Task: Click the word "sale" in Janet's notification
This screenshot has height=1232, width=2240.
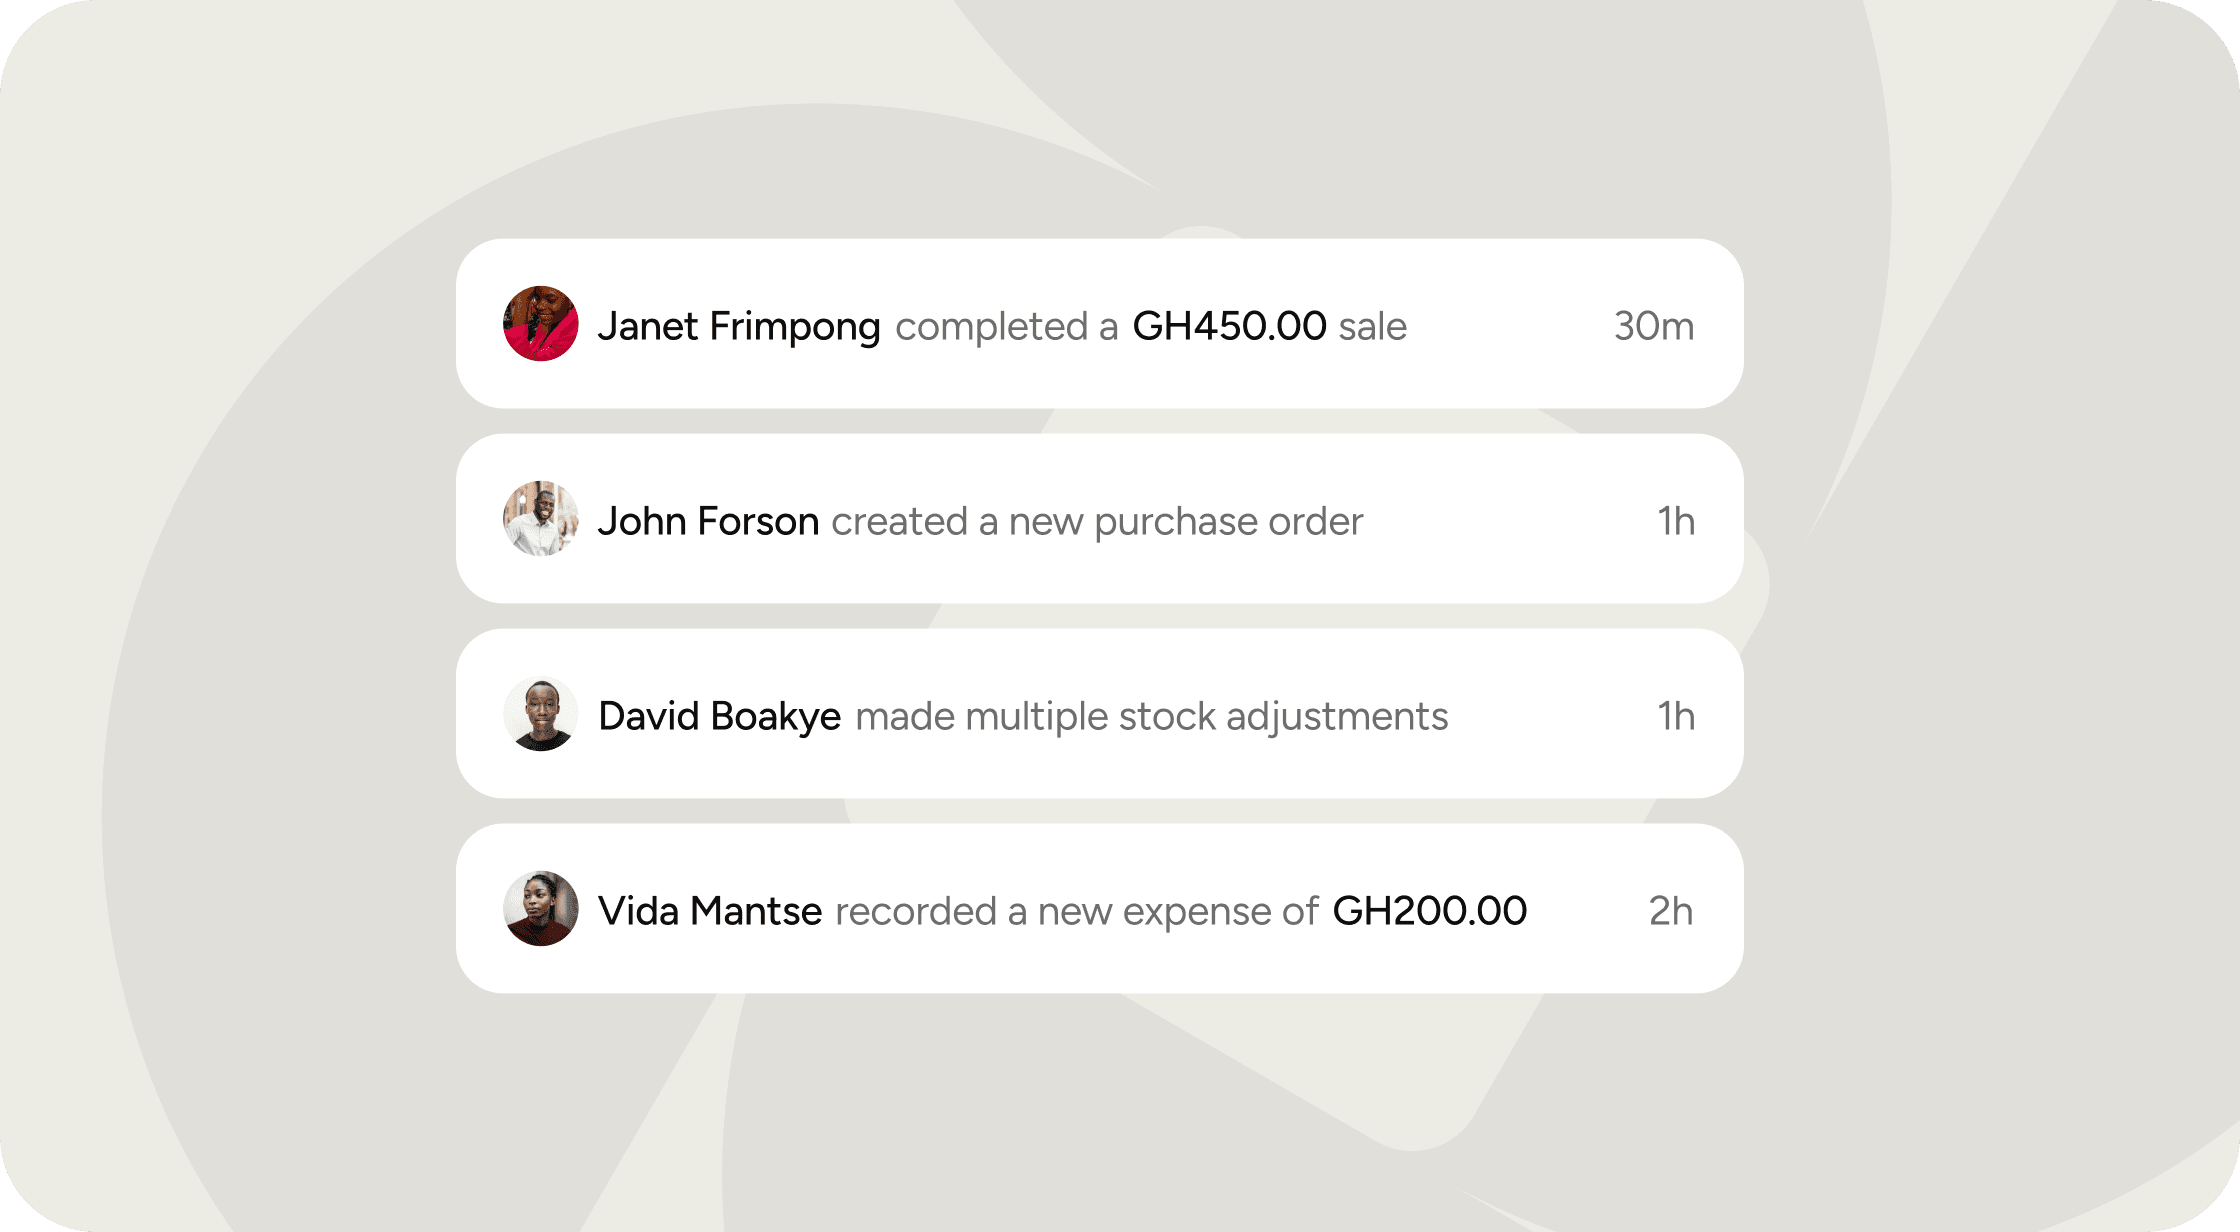Action: click(x=1372, y=326)
